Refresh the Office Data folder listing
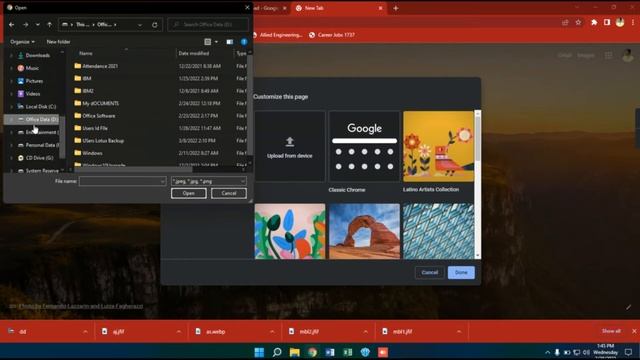This screenshot has height=360, width=640. tap(155, 25)
